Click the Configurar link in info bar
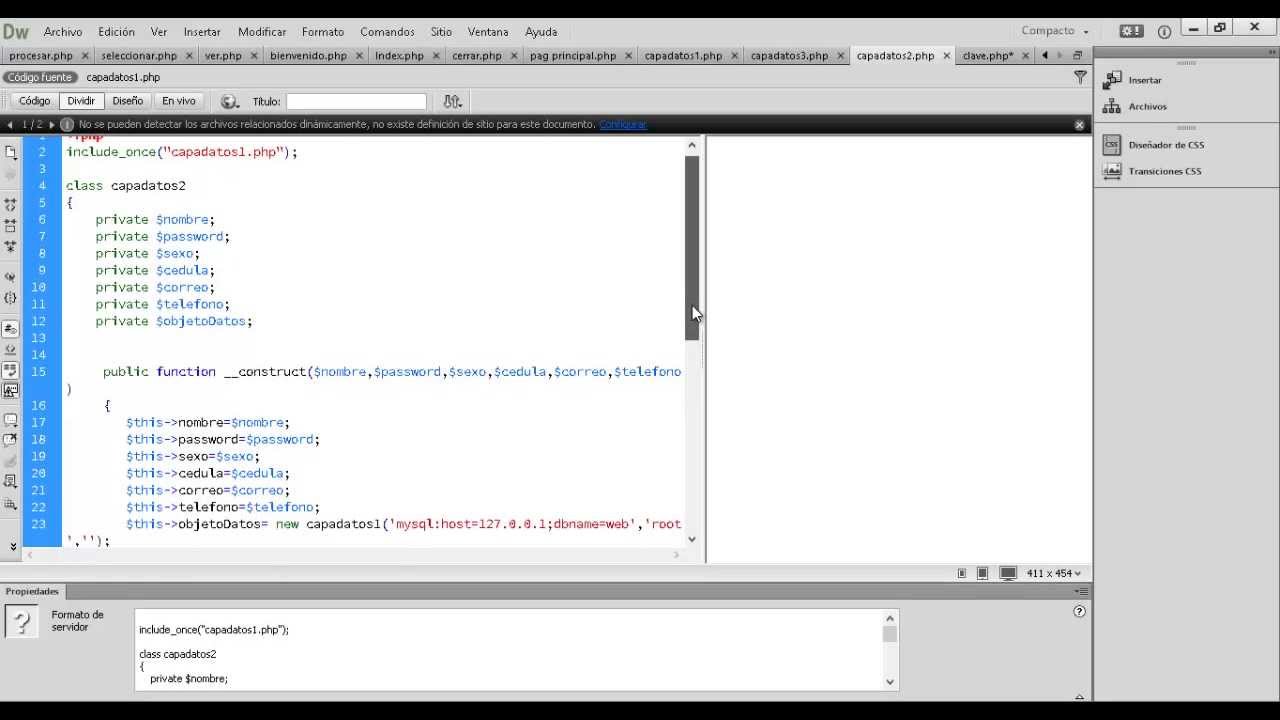Viewport: 1280px width, 720px height. point(623,124)
